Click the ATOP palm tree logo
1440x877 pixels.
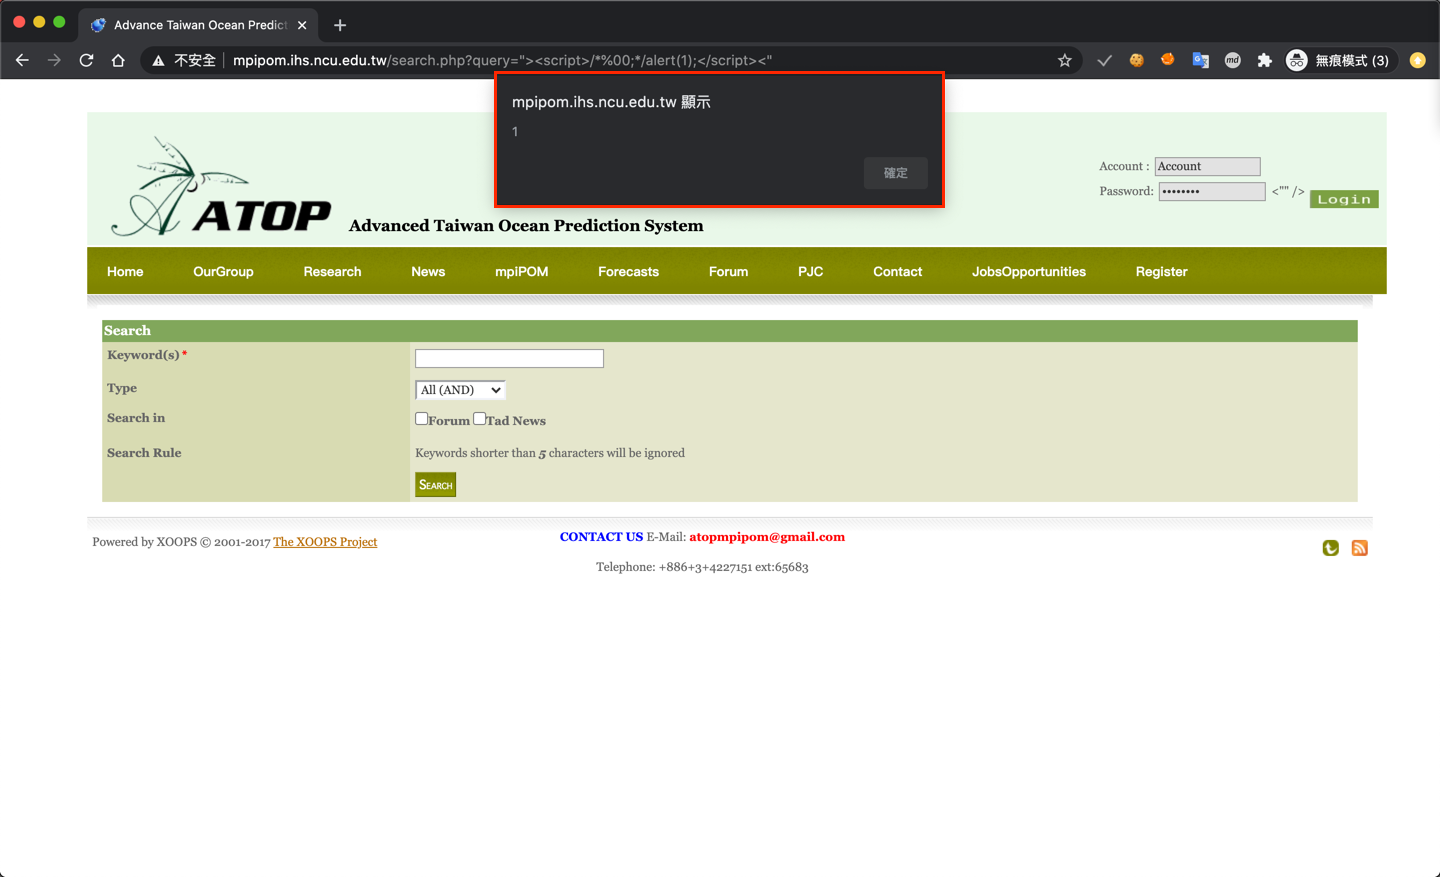tap(220, 187)
